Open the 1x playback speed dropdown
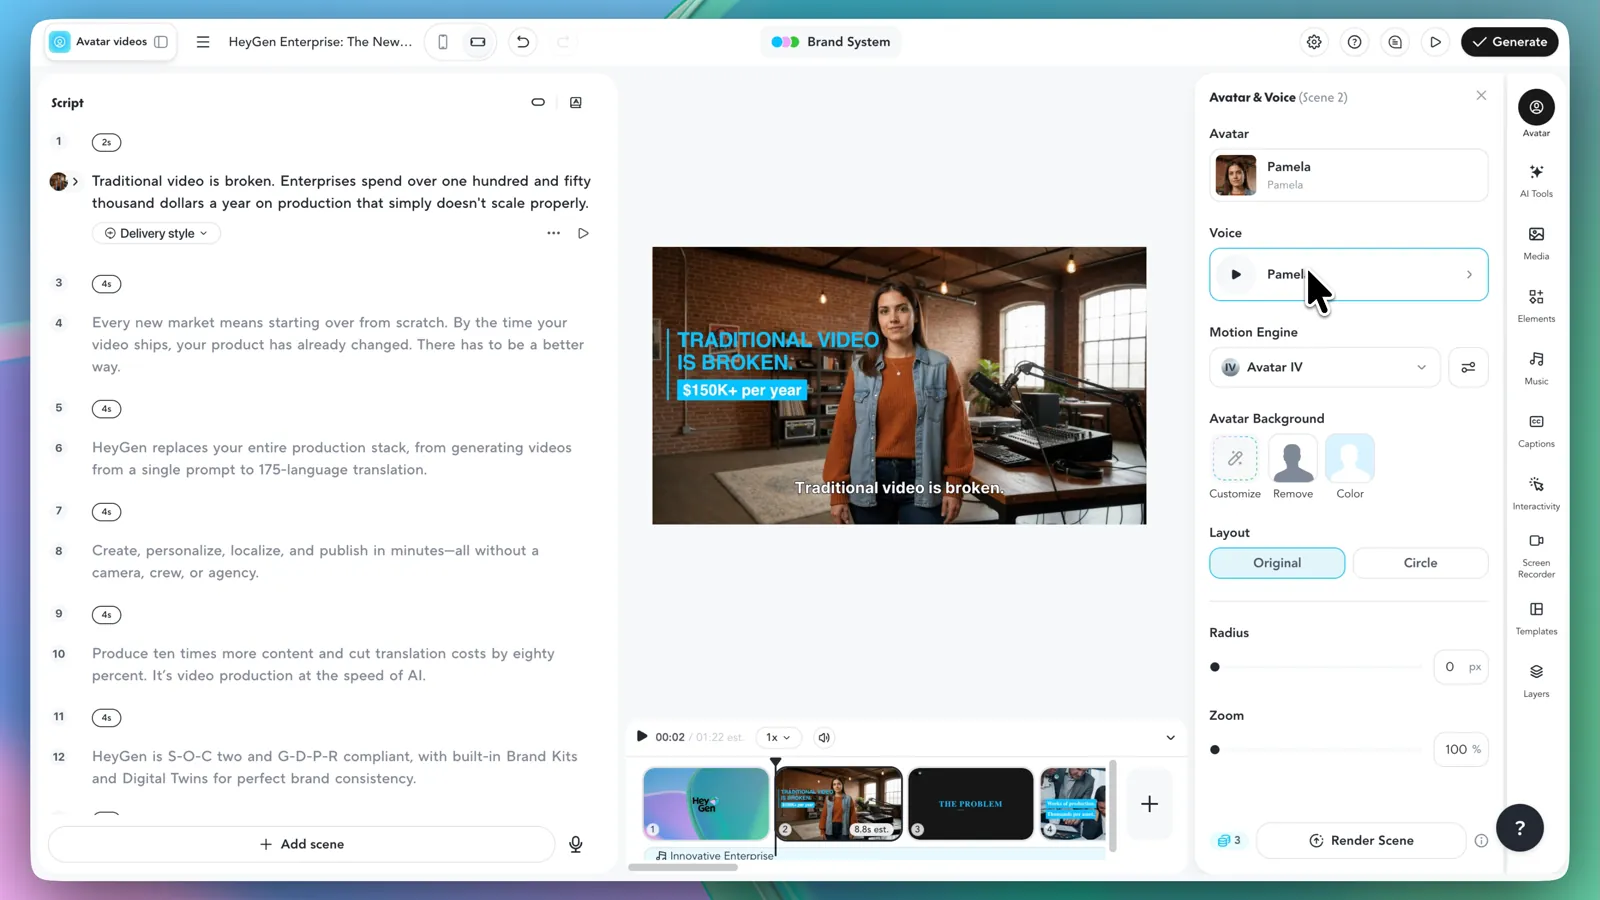 [x=778, y=737]
